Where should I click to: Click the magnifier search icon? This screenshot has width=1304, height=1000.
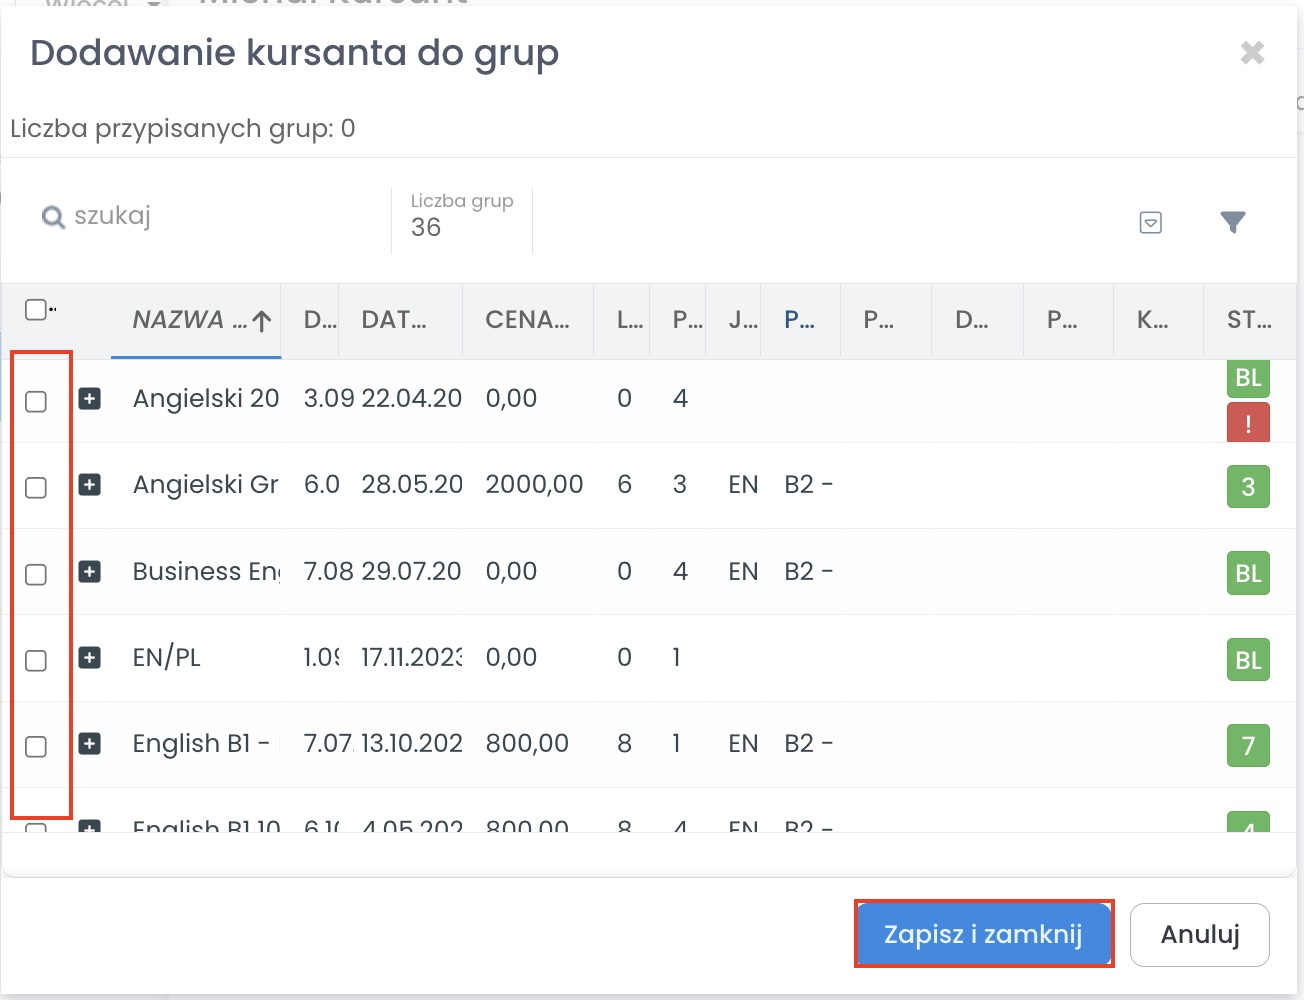[53, 217]
